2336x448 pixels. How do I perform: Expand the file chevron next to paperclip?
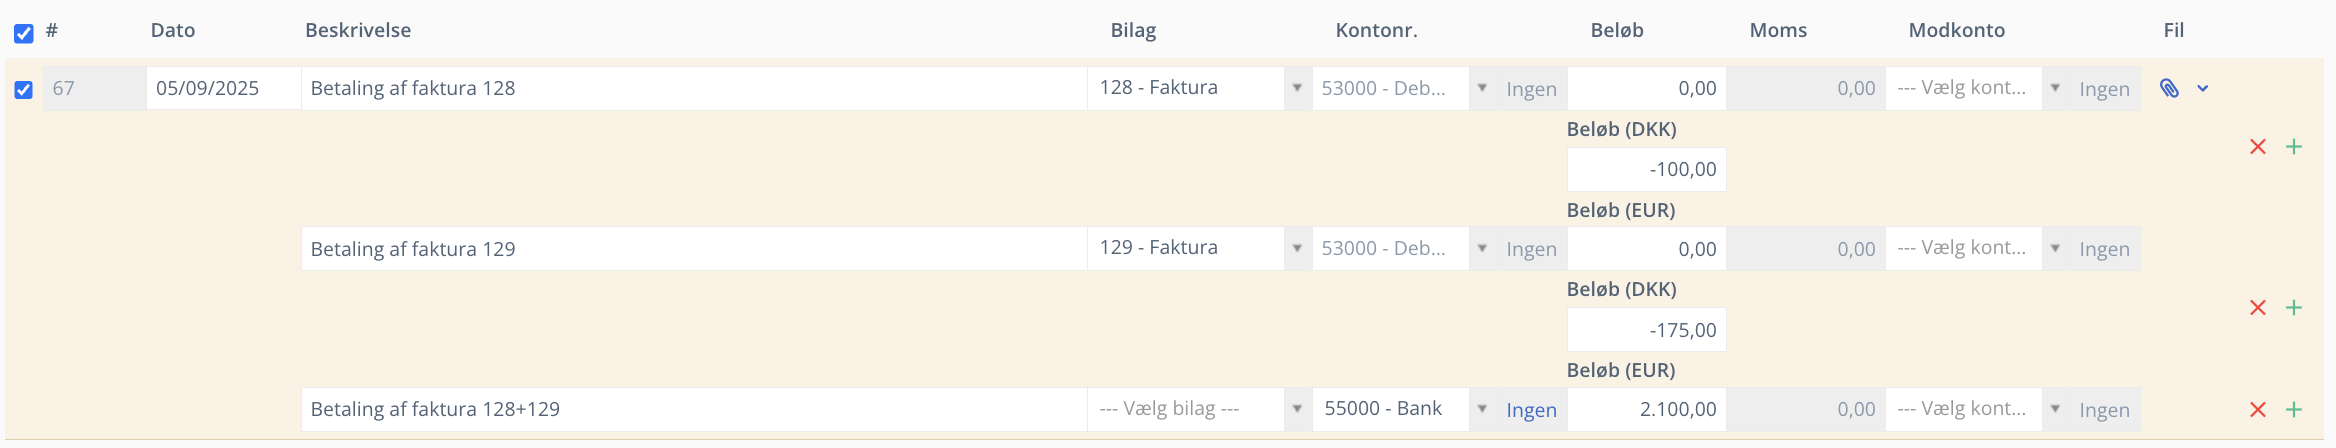coord(2202,89)
